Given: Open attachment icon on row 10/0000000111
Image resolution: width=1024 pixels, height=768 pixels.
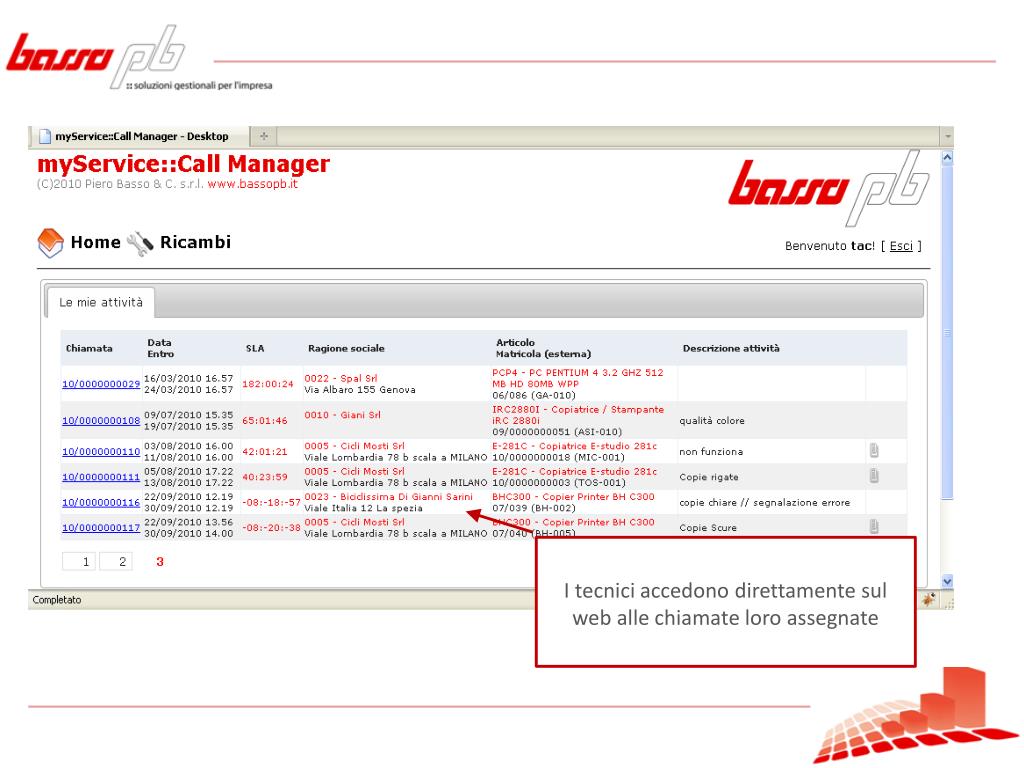Looking at the screenshot, I should pyautogui.click(x=874, y=476).
